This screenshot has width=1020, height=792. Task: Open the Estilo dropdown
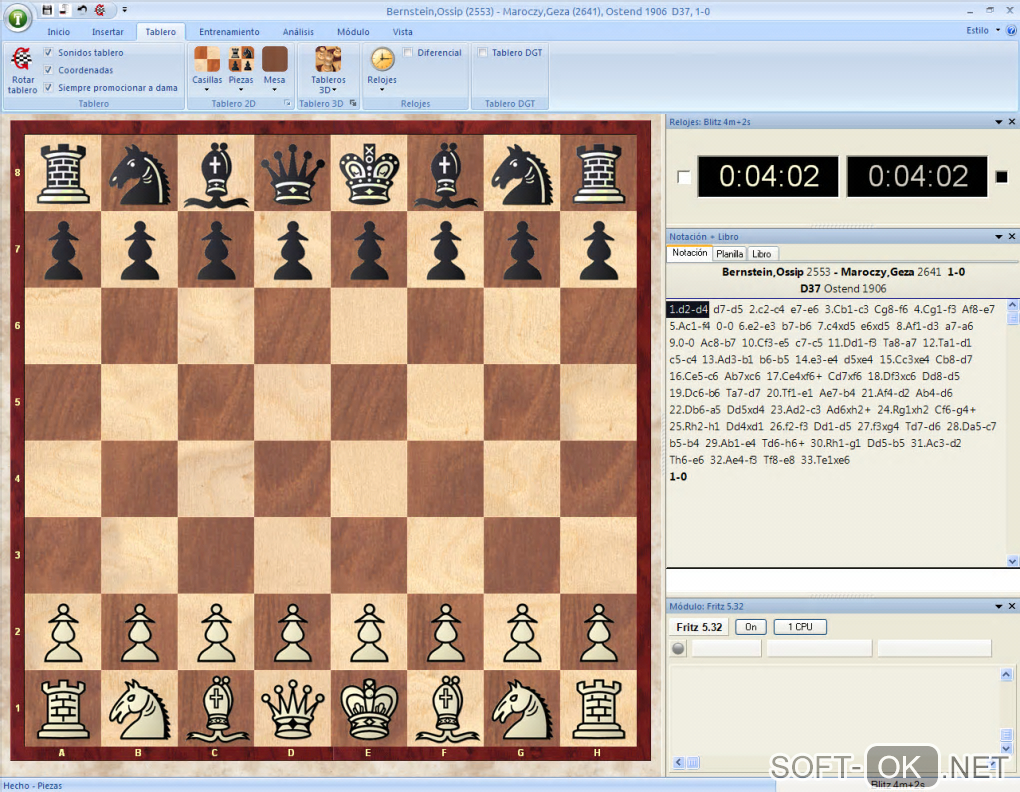(983, 30)
